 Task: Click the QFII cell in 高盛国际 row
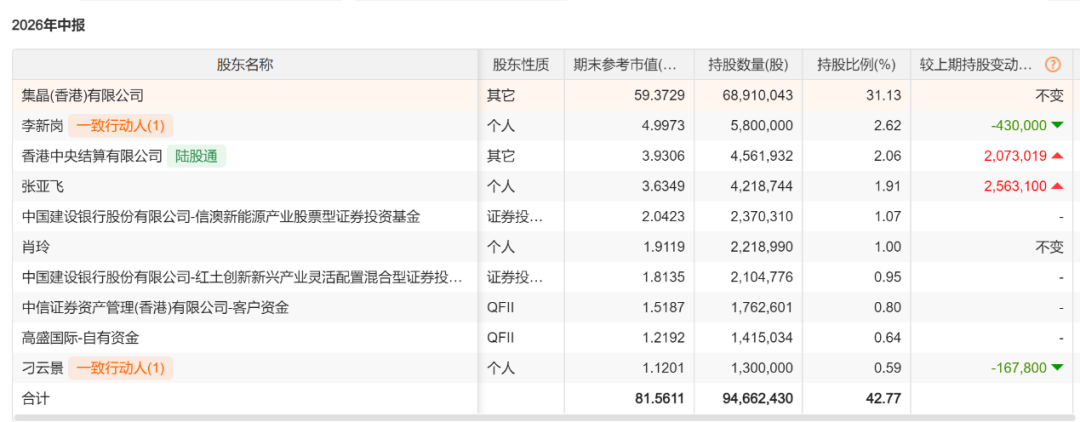501,338
